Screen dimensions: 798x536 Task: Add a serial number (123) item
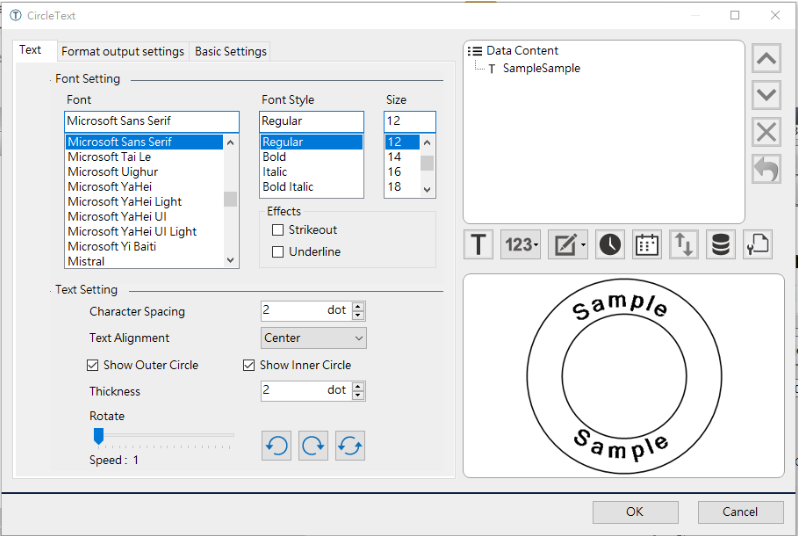click(520, 245)
